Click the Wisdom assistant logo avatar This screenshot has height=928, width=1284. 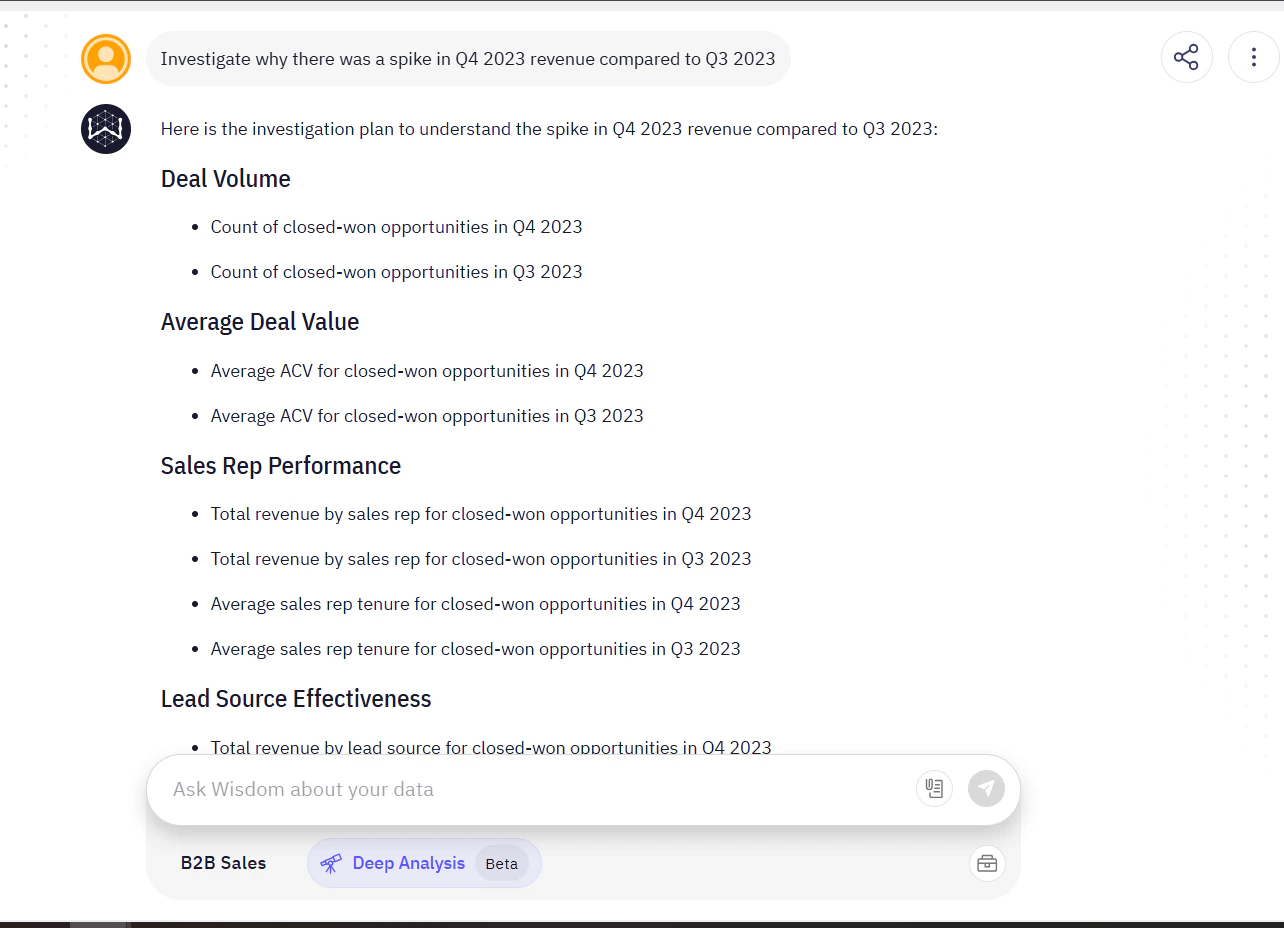106,129
